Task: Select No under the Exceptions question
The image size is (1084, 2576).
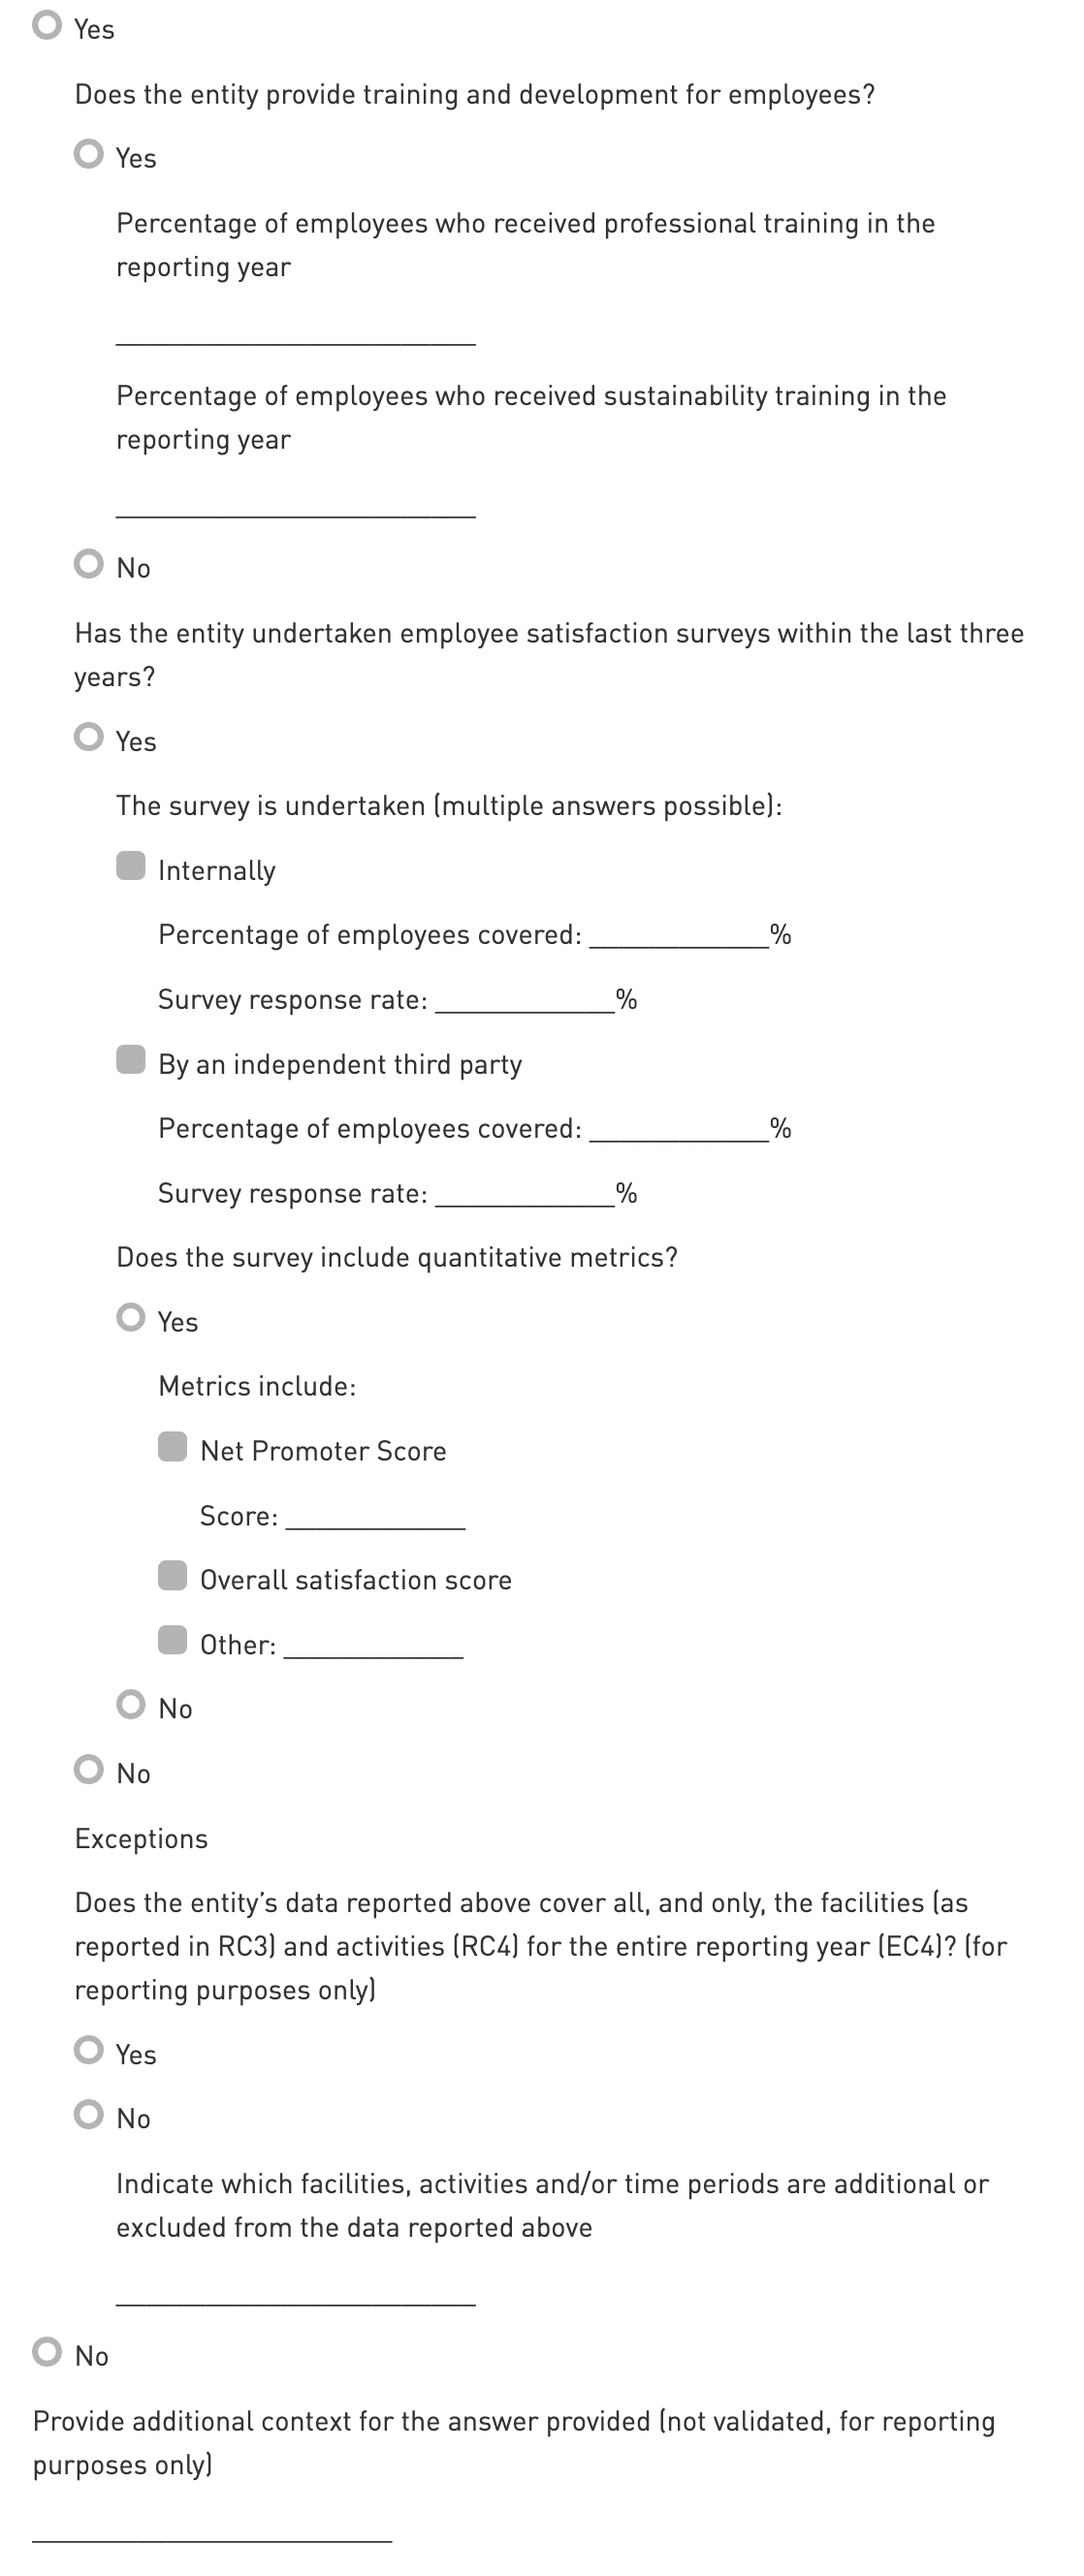Action: [89, 2114]
